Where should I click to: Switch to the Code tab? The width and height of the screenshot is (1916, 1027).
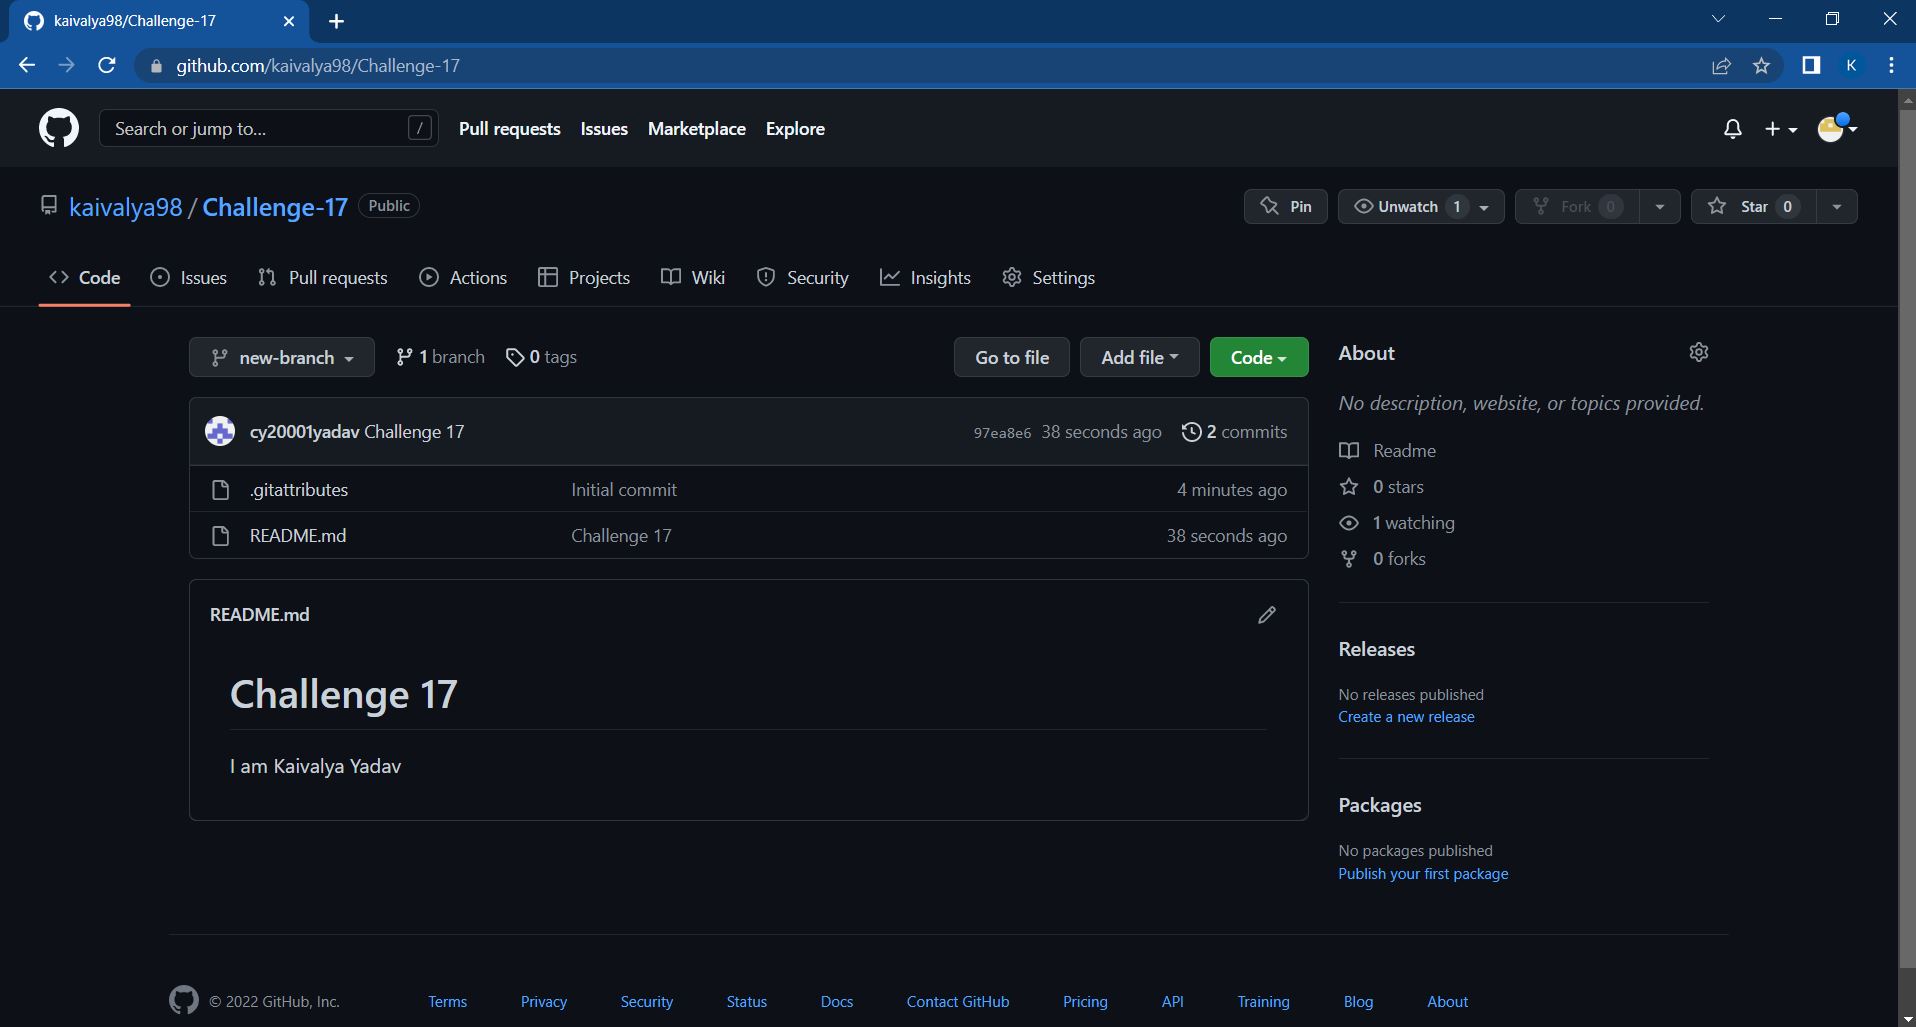[85, 278]
